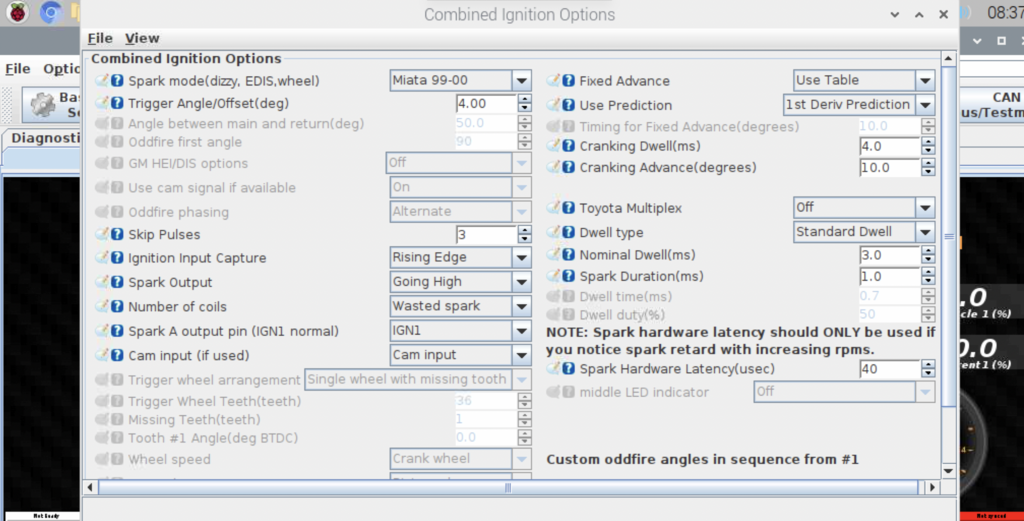The image size is (1024, 521).
Task: Expand Use Prediction dropdown
Action: pyautogui.click(x=859, y=104)
